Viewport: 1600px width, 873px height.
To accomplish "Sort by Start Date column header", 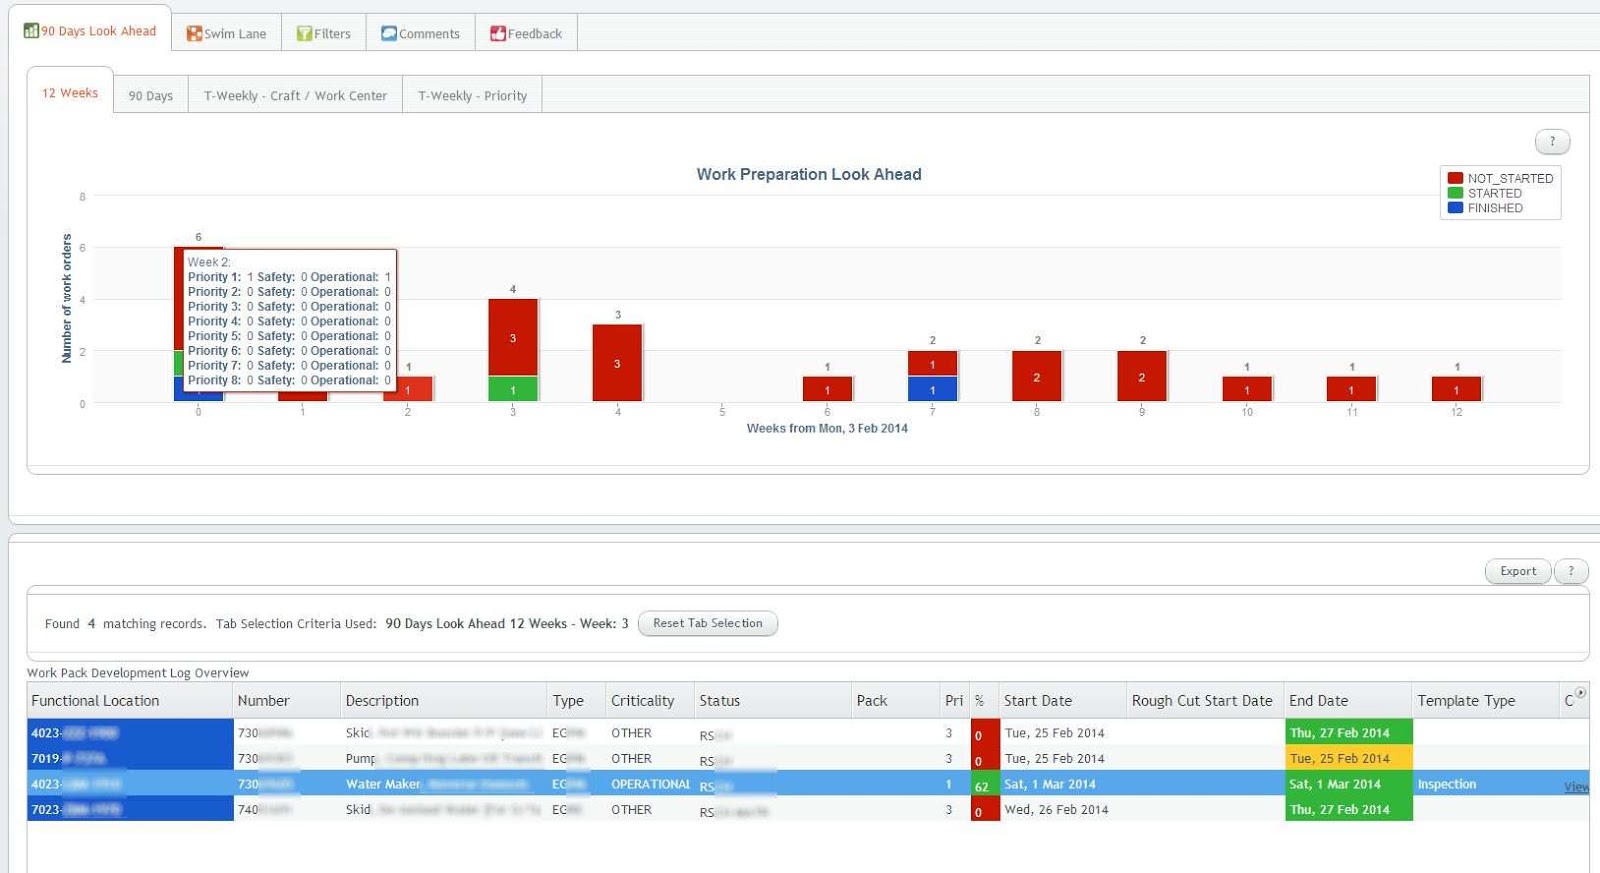I will pos(1063,700).
